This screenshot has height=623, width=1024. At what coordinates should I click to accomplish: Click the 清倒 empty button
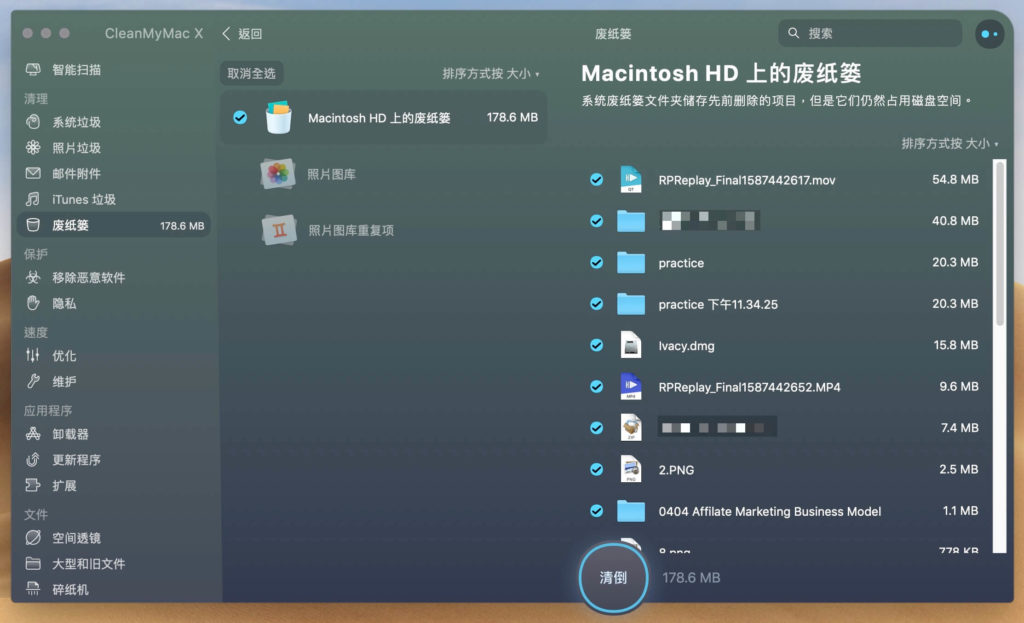tap(613, 578)
